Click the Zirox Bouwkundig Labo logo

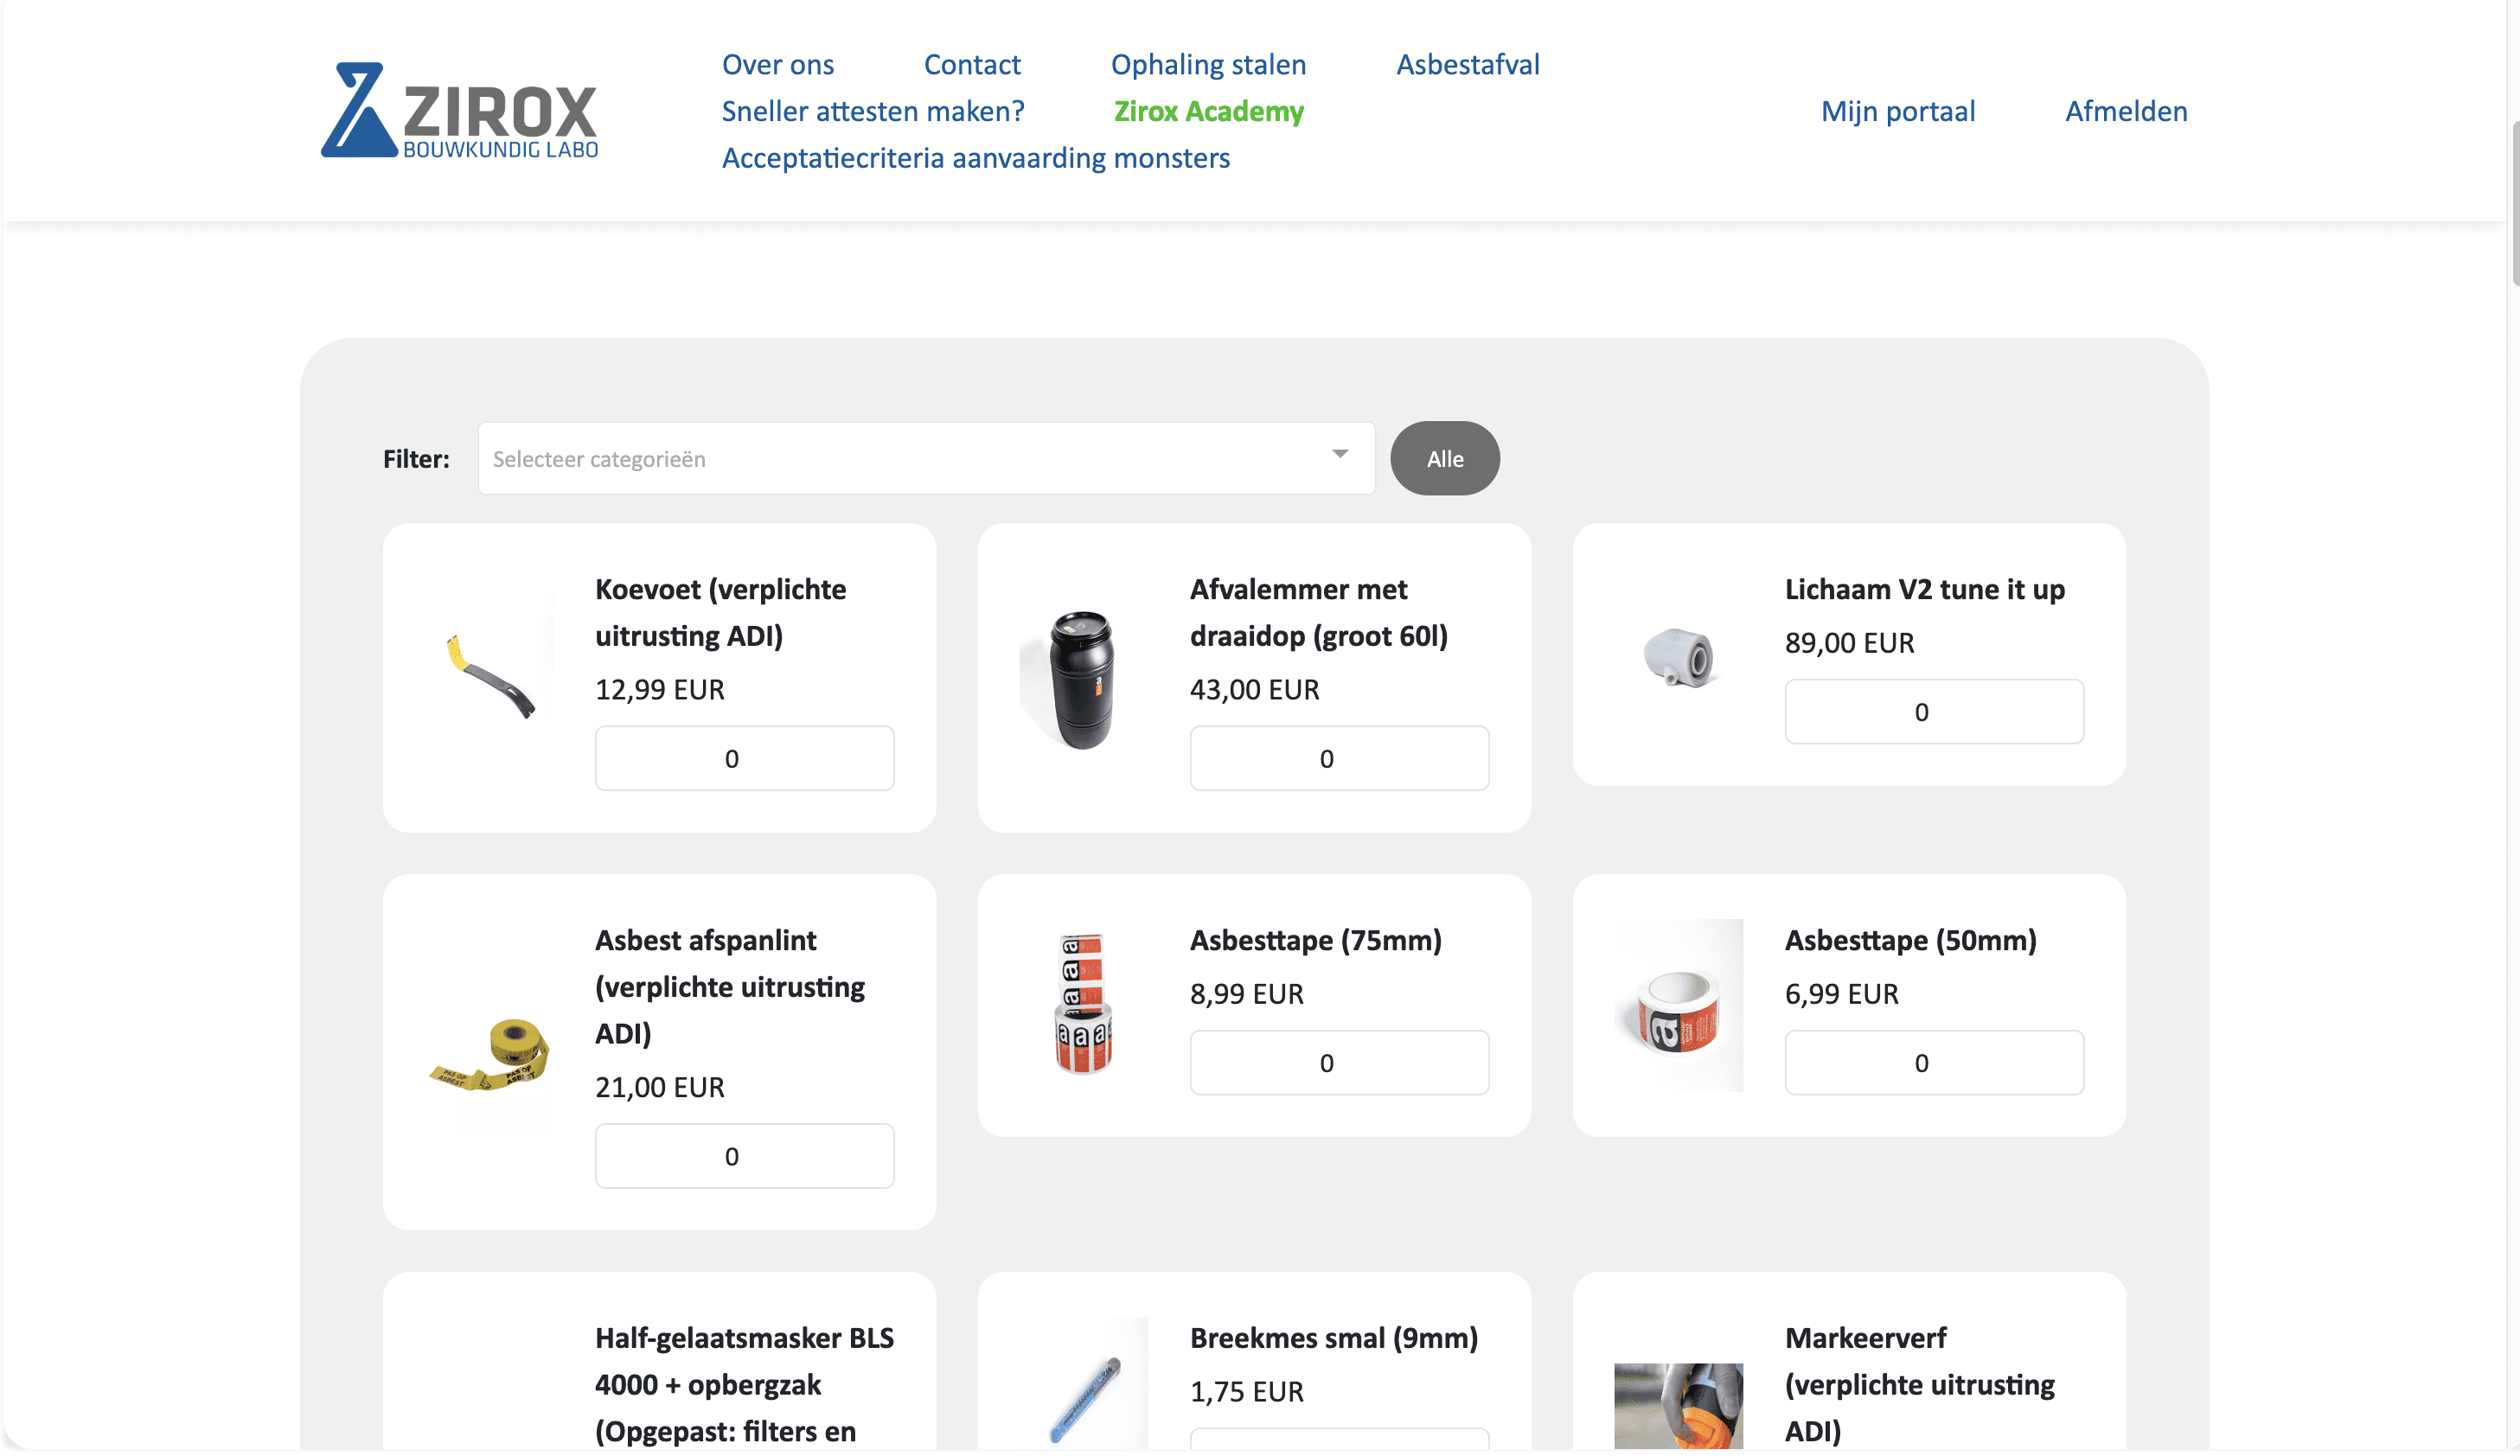[459, 110]
